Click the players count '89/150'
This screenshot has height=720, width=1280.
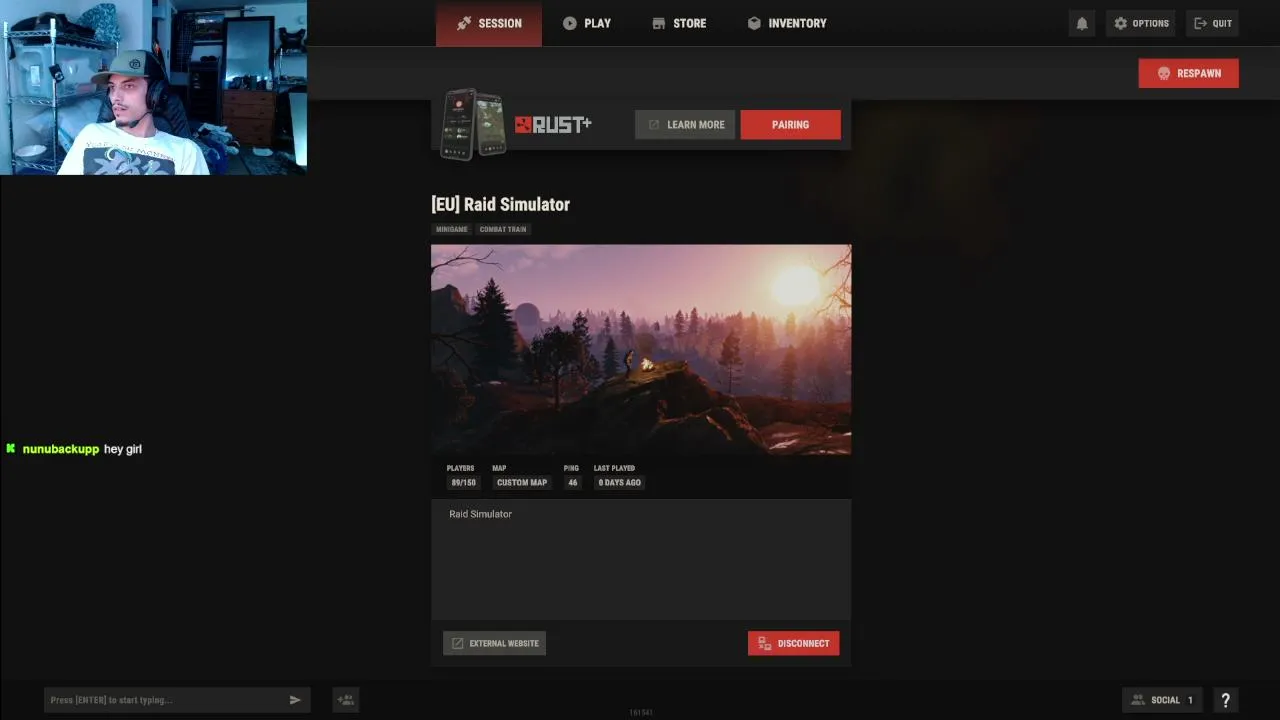463,482
